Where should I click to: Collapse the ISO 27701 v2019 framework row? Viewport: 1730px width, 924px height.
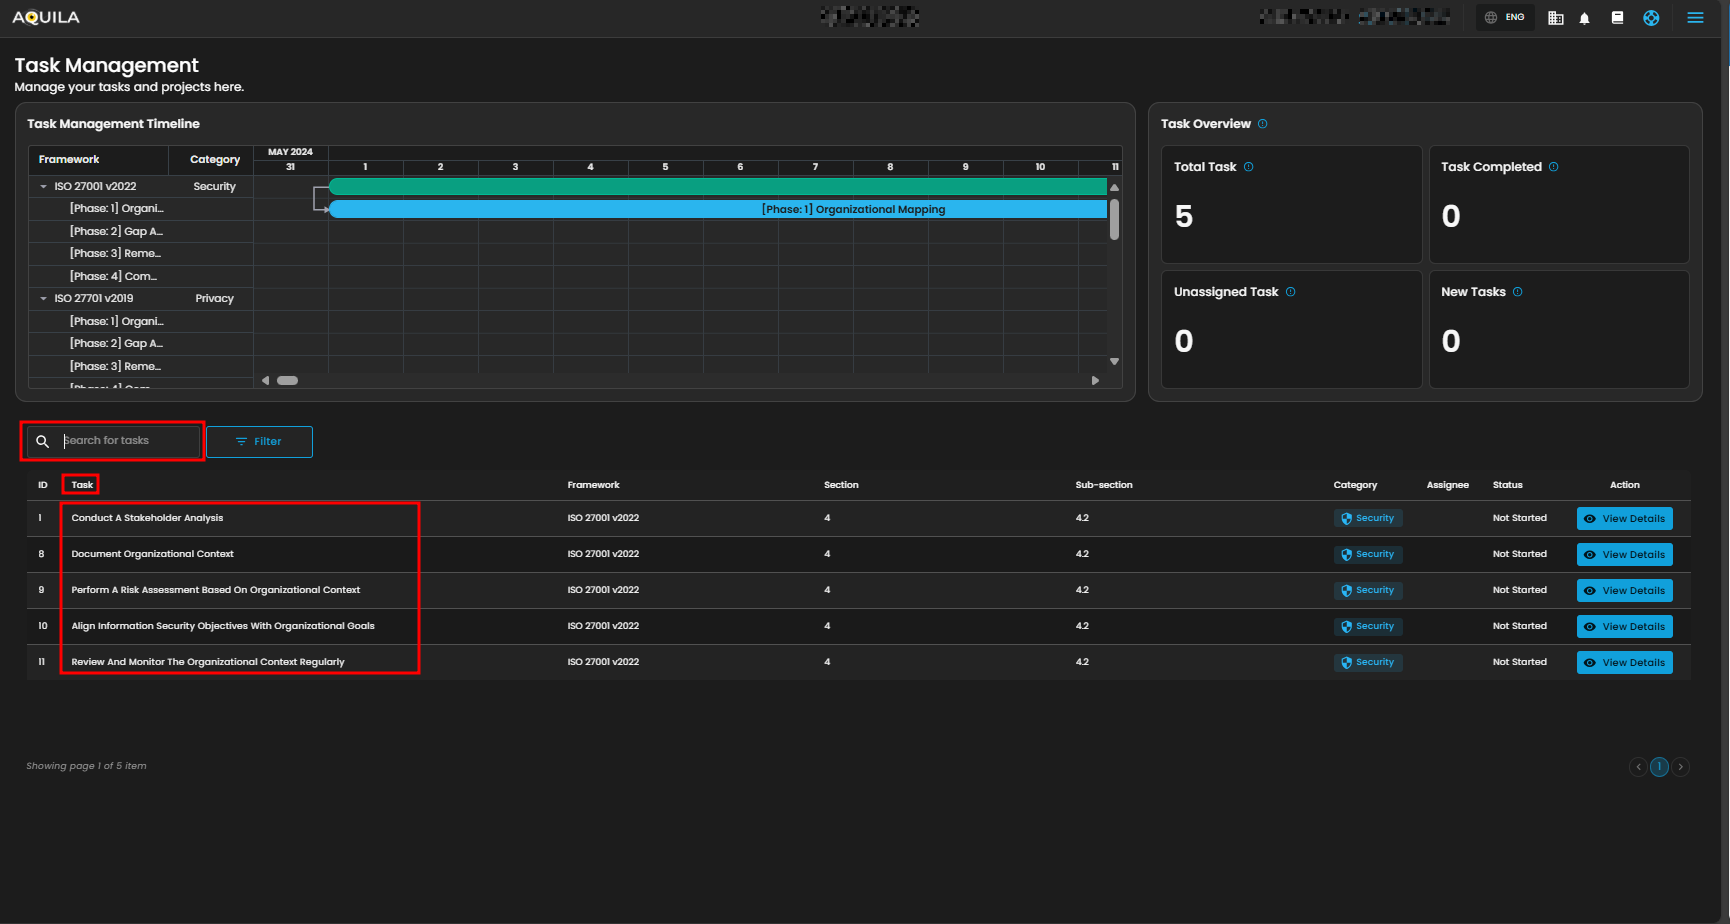[43, 299]
